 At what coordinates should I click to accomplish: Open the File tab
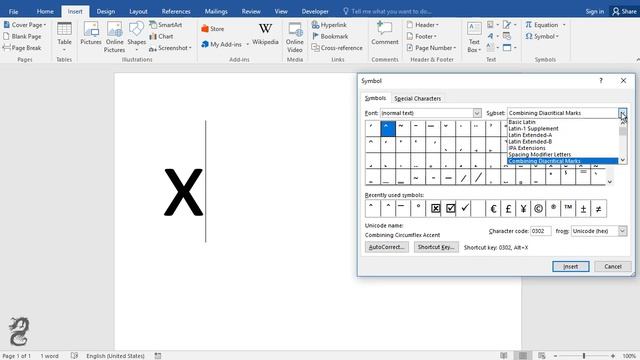pos(13,11)
